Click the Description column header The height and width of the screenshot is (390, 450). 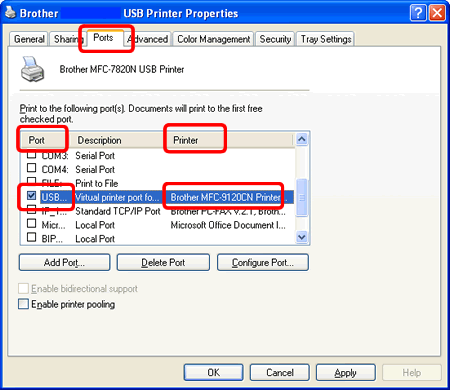tap(99, 140)
